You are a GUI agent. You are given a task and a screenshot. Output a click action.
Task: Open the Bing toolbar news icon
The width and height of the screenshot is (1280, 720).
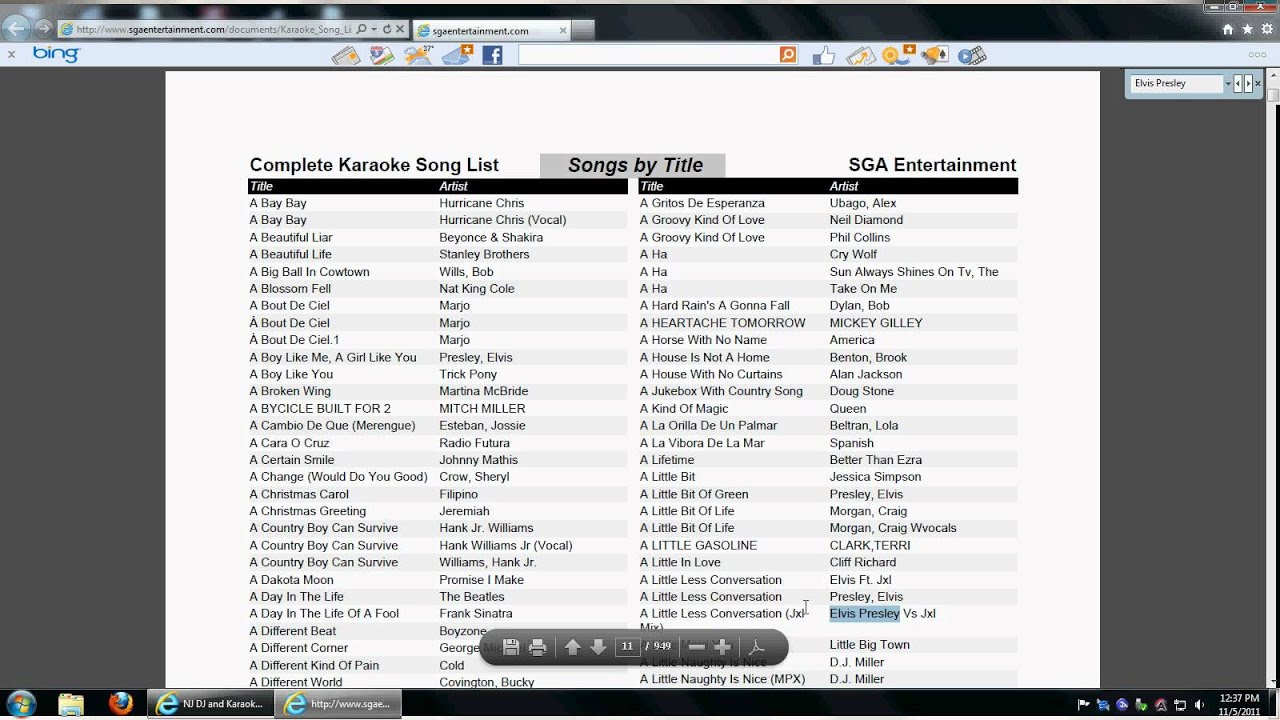coord(346,56)
